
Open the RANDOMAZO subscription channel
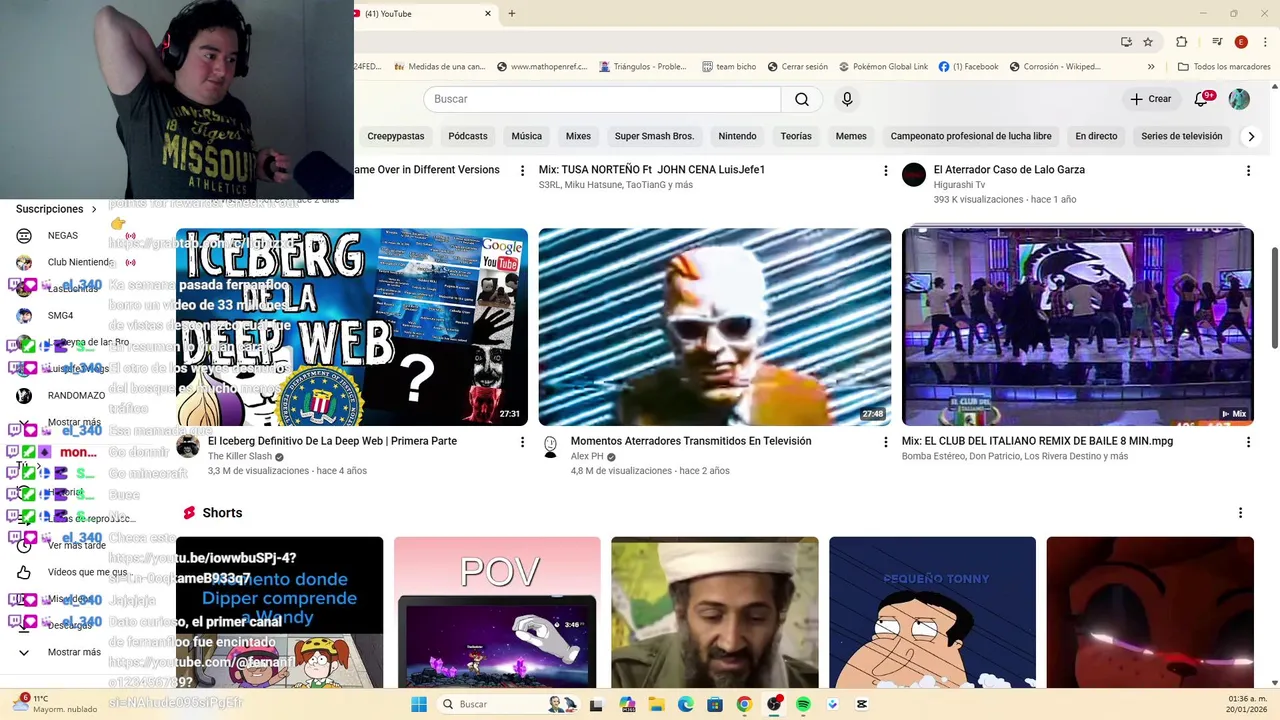coord(76,396)
